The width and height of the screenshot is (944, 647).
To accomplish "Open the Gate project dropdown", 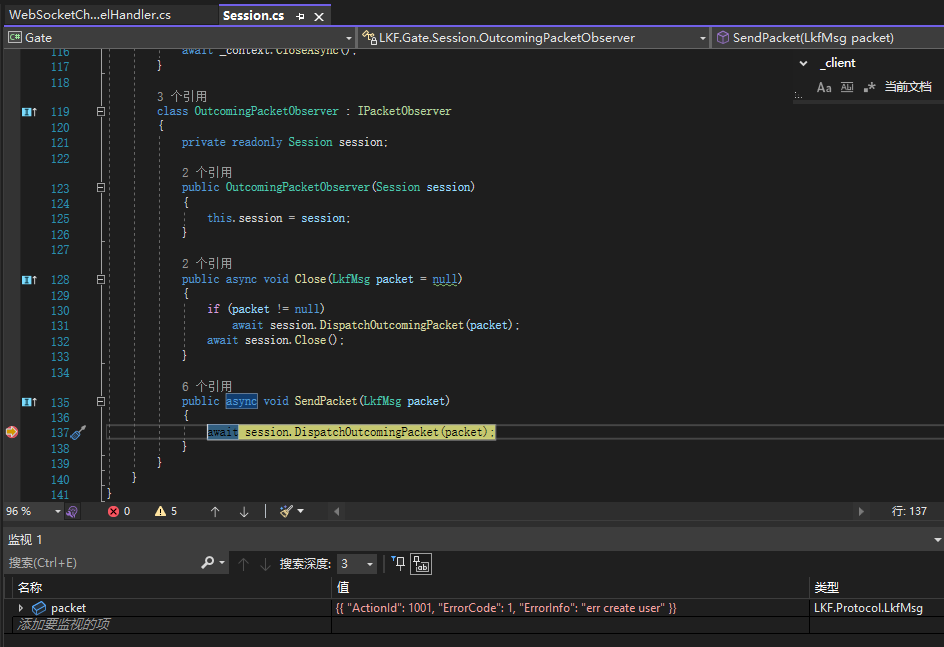I will [x=180, y=37].
